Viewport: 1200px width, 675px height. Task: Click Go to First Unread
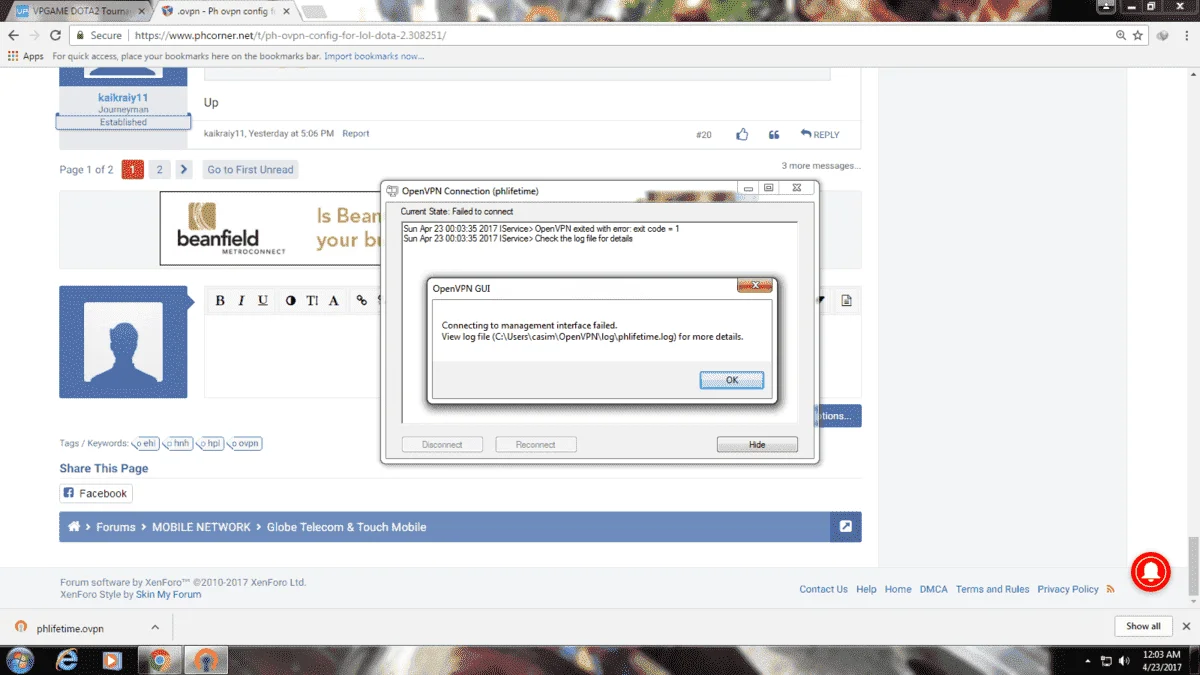[x=250, y=169]
